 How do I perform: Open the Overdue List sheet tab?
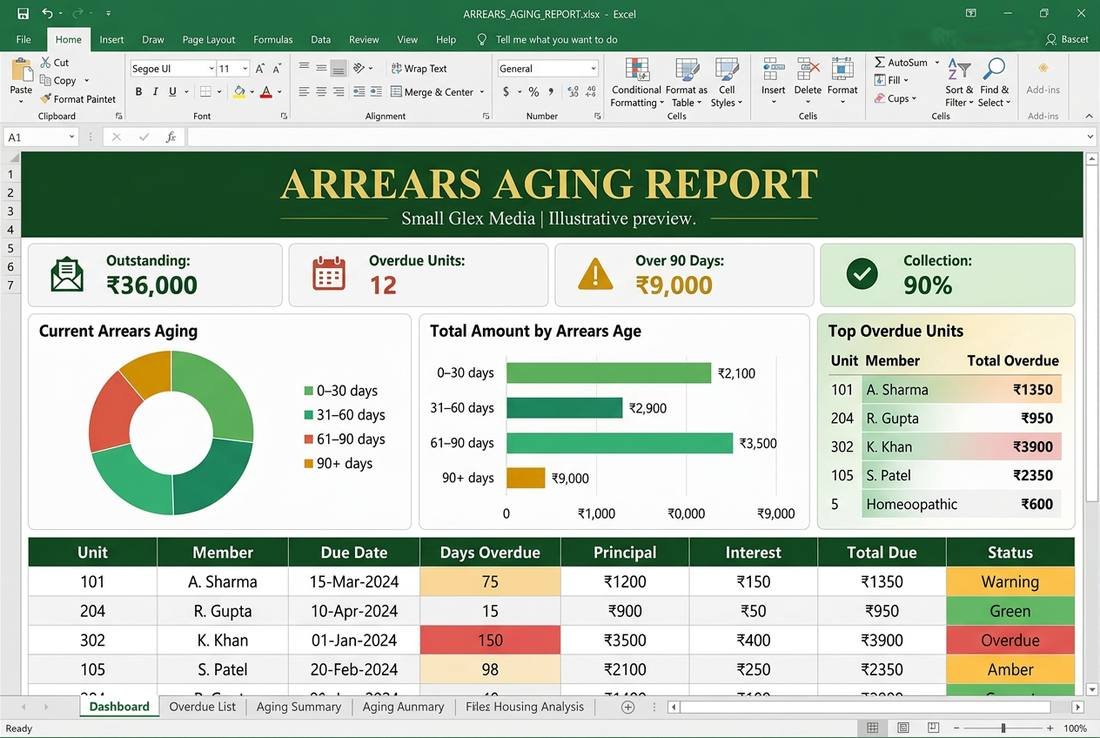pos(202,706)
